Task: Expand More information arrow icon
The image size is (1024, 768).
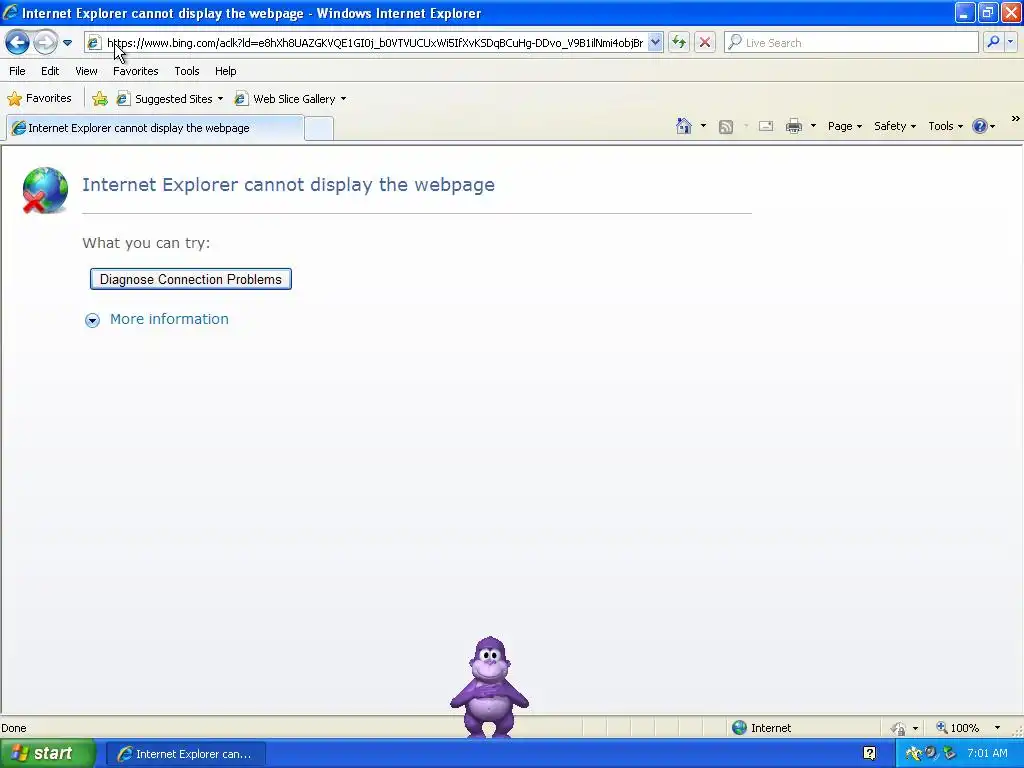Action: pos(92,320)
